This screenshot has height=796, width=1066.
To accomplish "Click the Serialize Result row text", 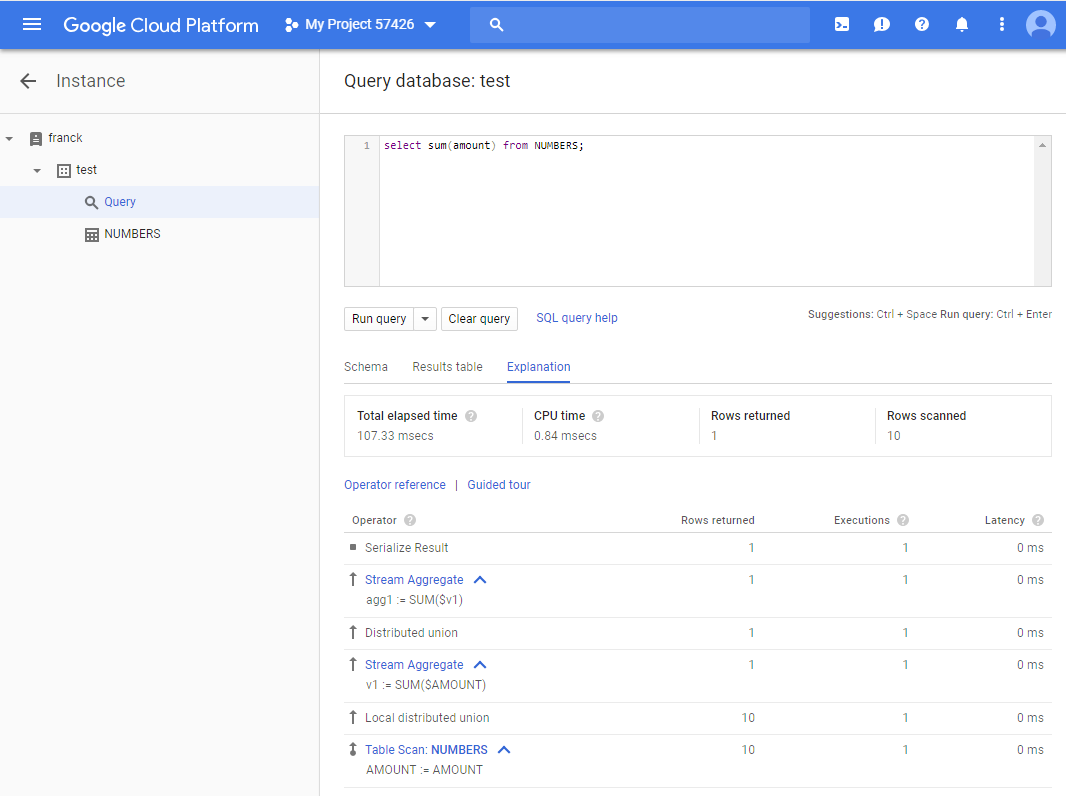I will (407, 548).
